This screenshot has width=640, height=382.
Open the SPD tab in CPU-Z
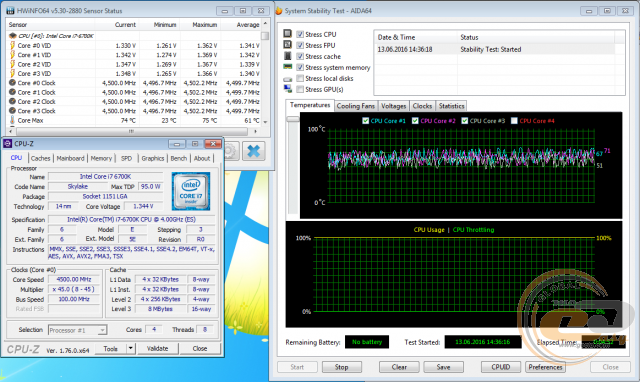[x=127, y=158]
